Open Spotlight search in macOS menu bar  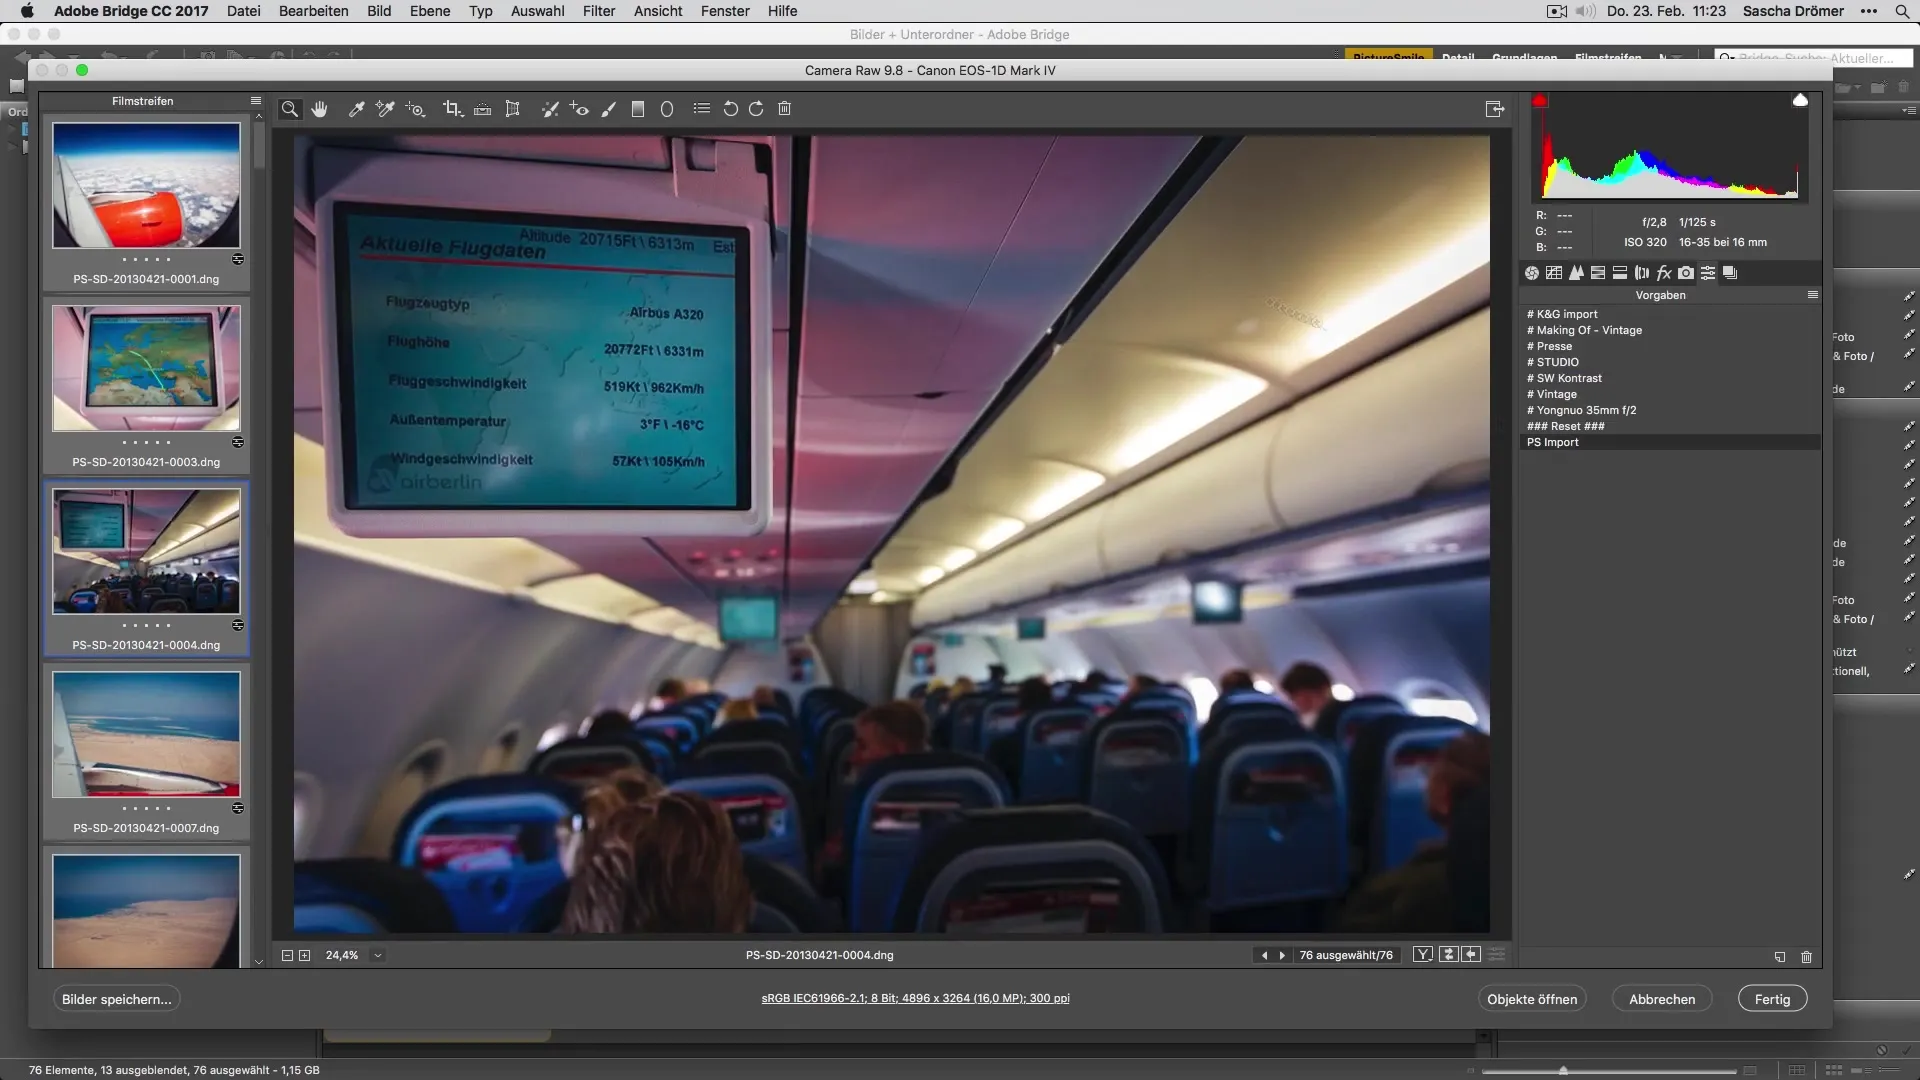pyautogui.click(x=1902, y=11)
